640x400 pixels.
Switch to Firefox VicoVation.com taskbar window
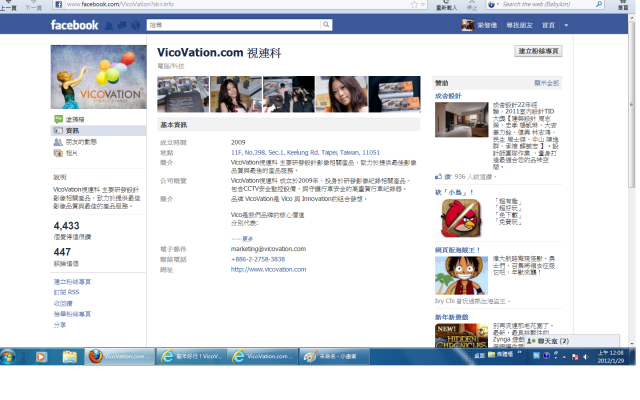[120, 356]
